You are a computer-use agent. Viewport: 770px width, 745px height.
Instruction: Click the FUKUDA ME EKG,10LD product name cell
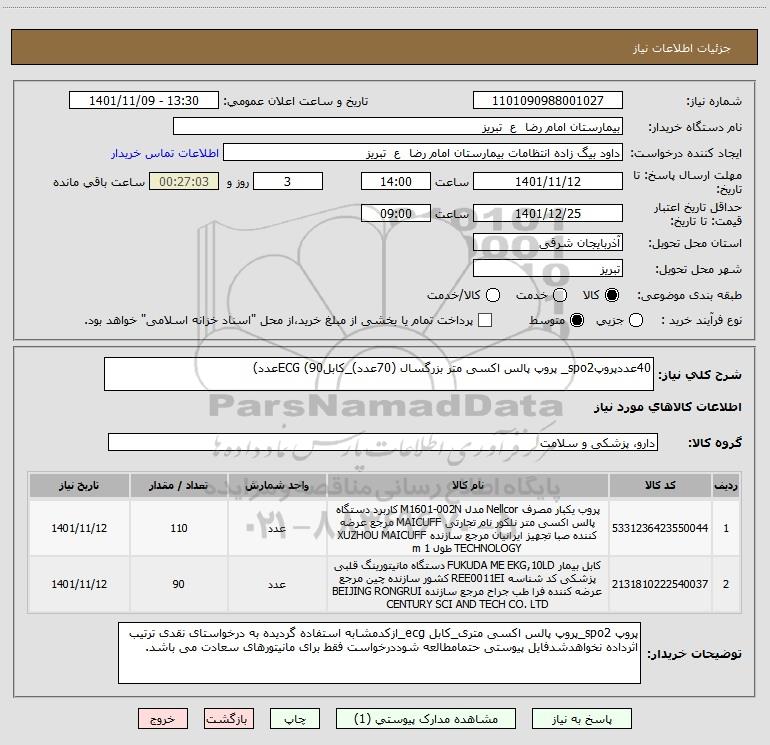click(468, 584)
